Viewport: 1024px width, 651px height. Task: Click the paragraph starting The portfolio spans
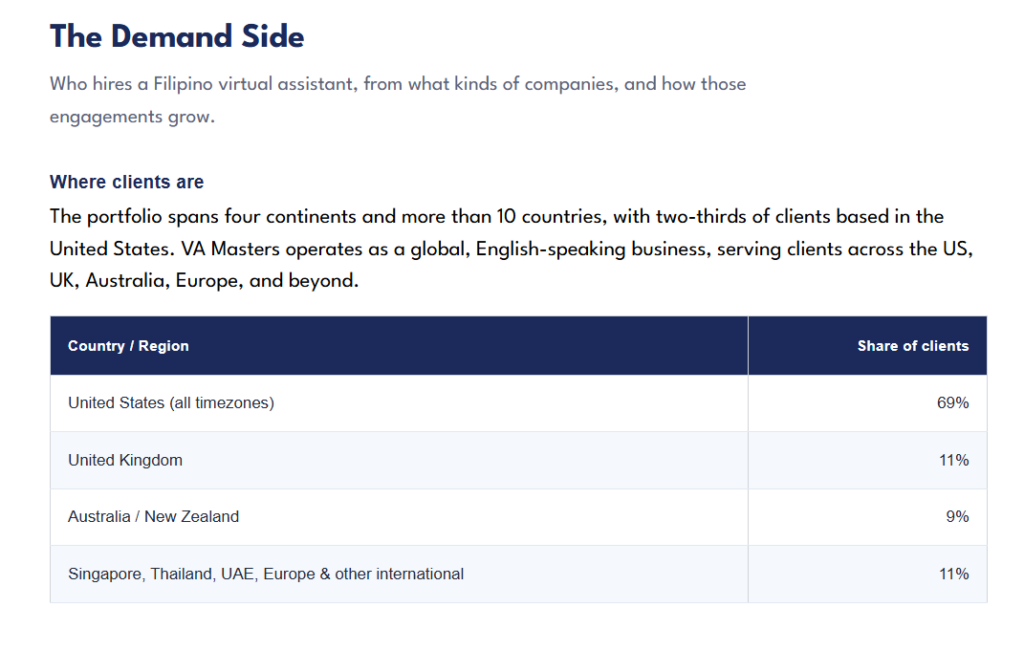point(511,248)
